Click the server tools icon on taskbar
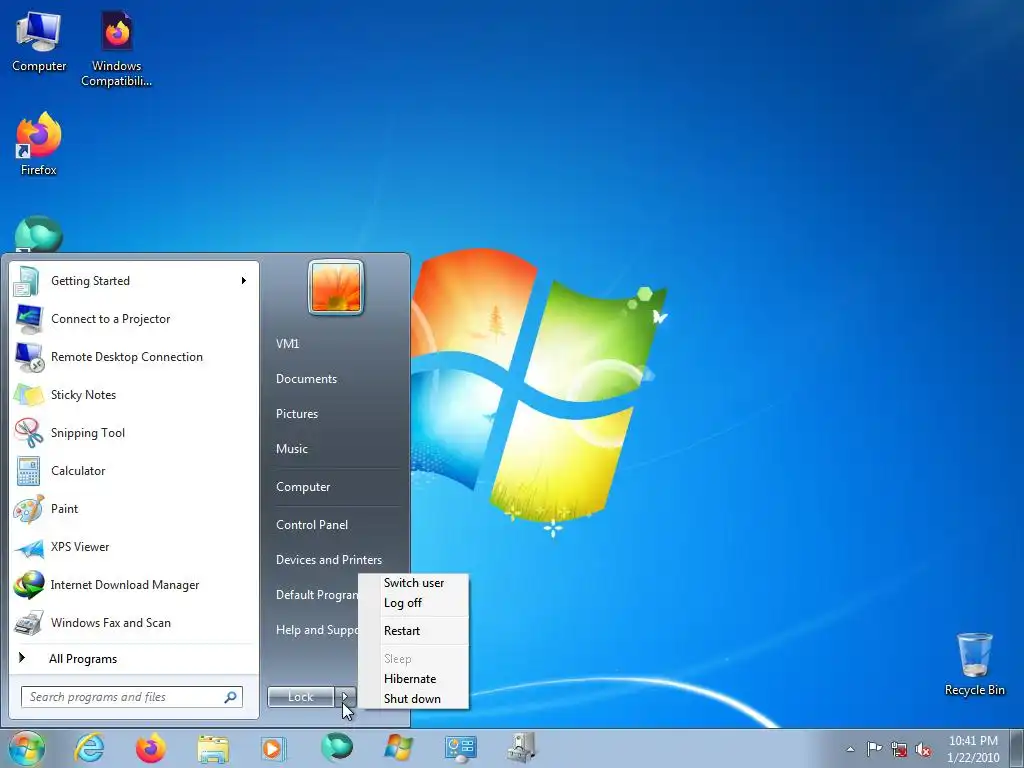Screen dimensions: 1024x768 click(x=522, y=748)
